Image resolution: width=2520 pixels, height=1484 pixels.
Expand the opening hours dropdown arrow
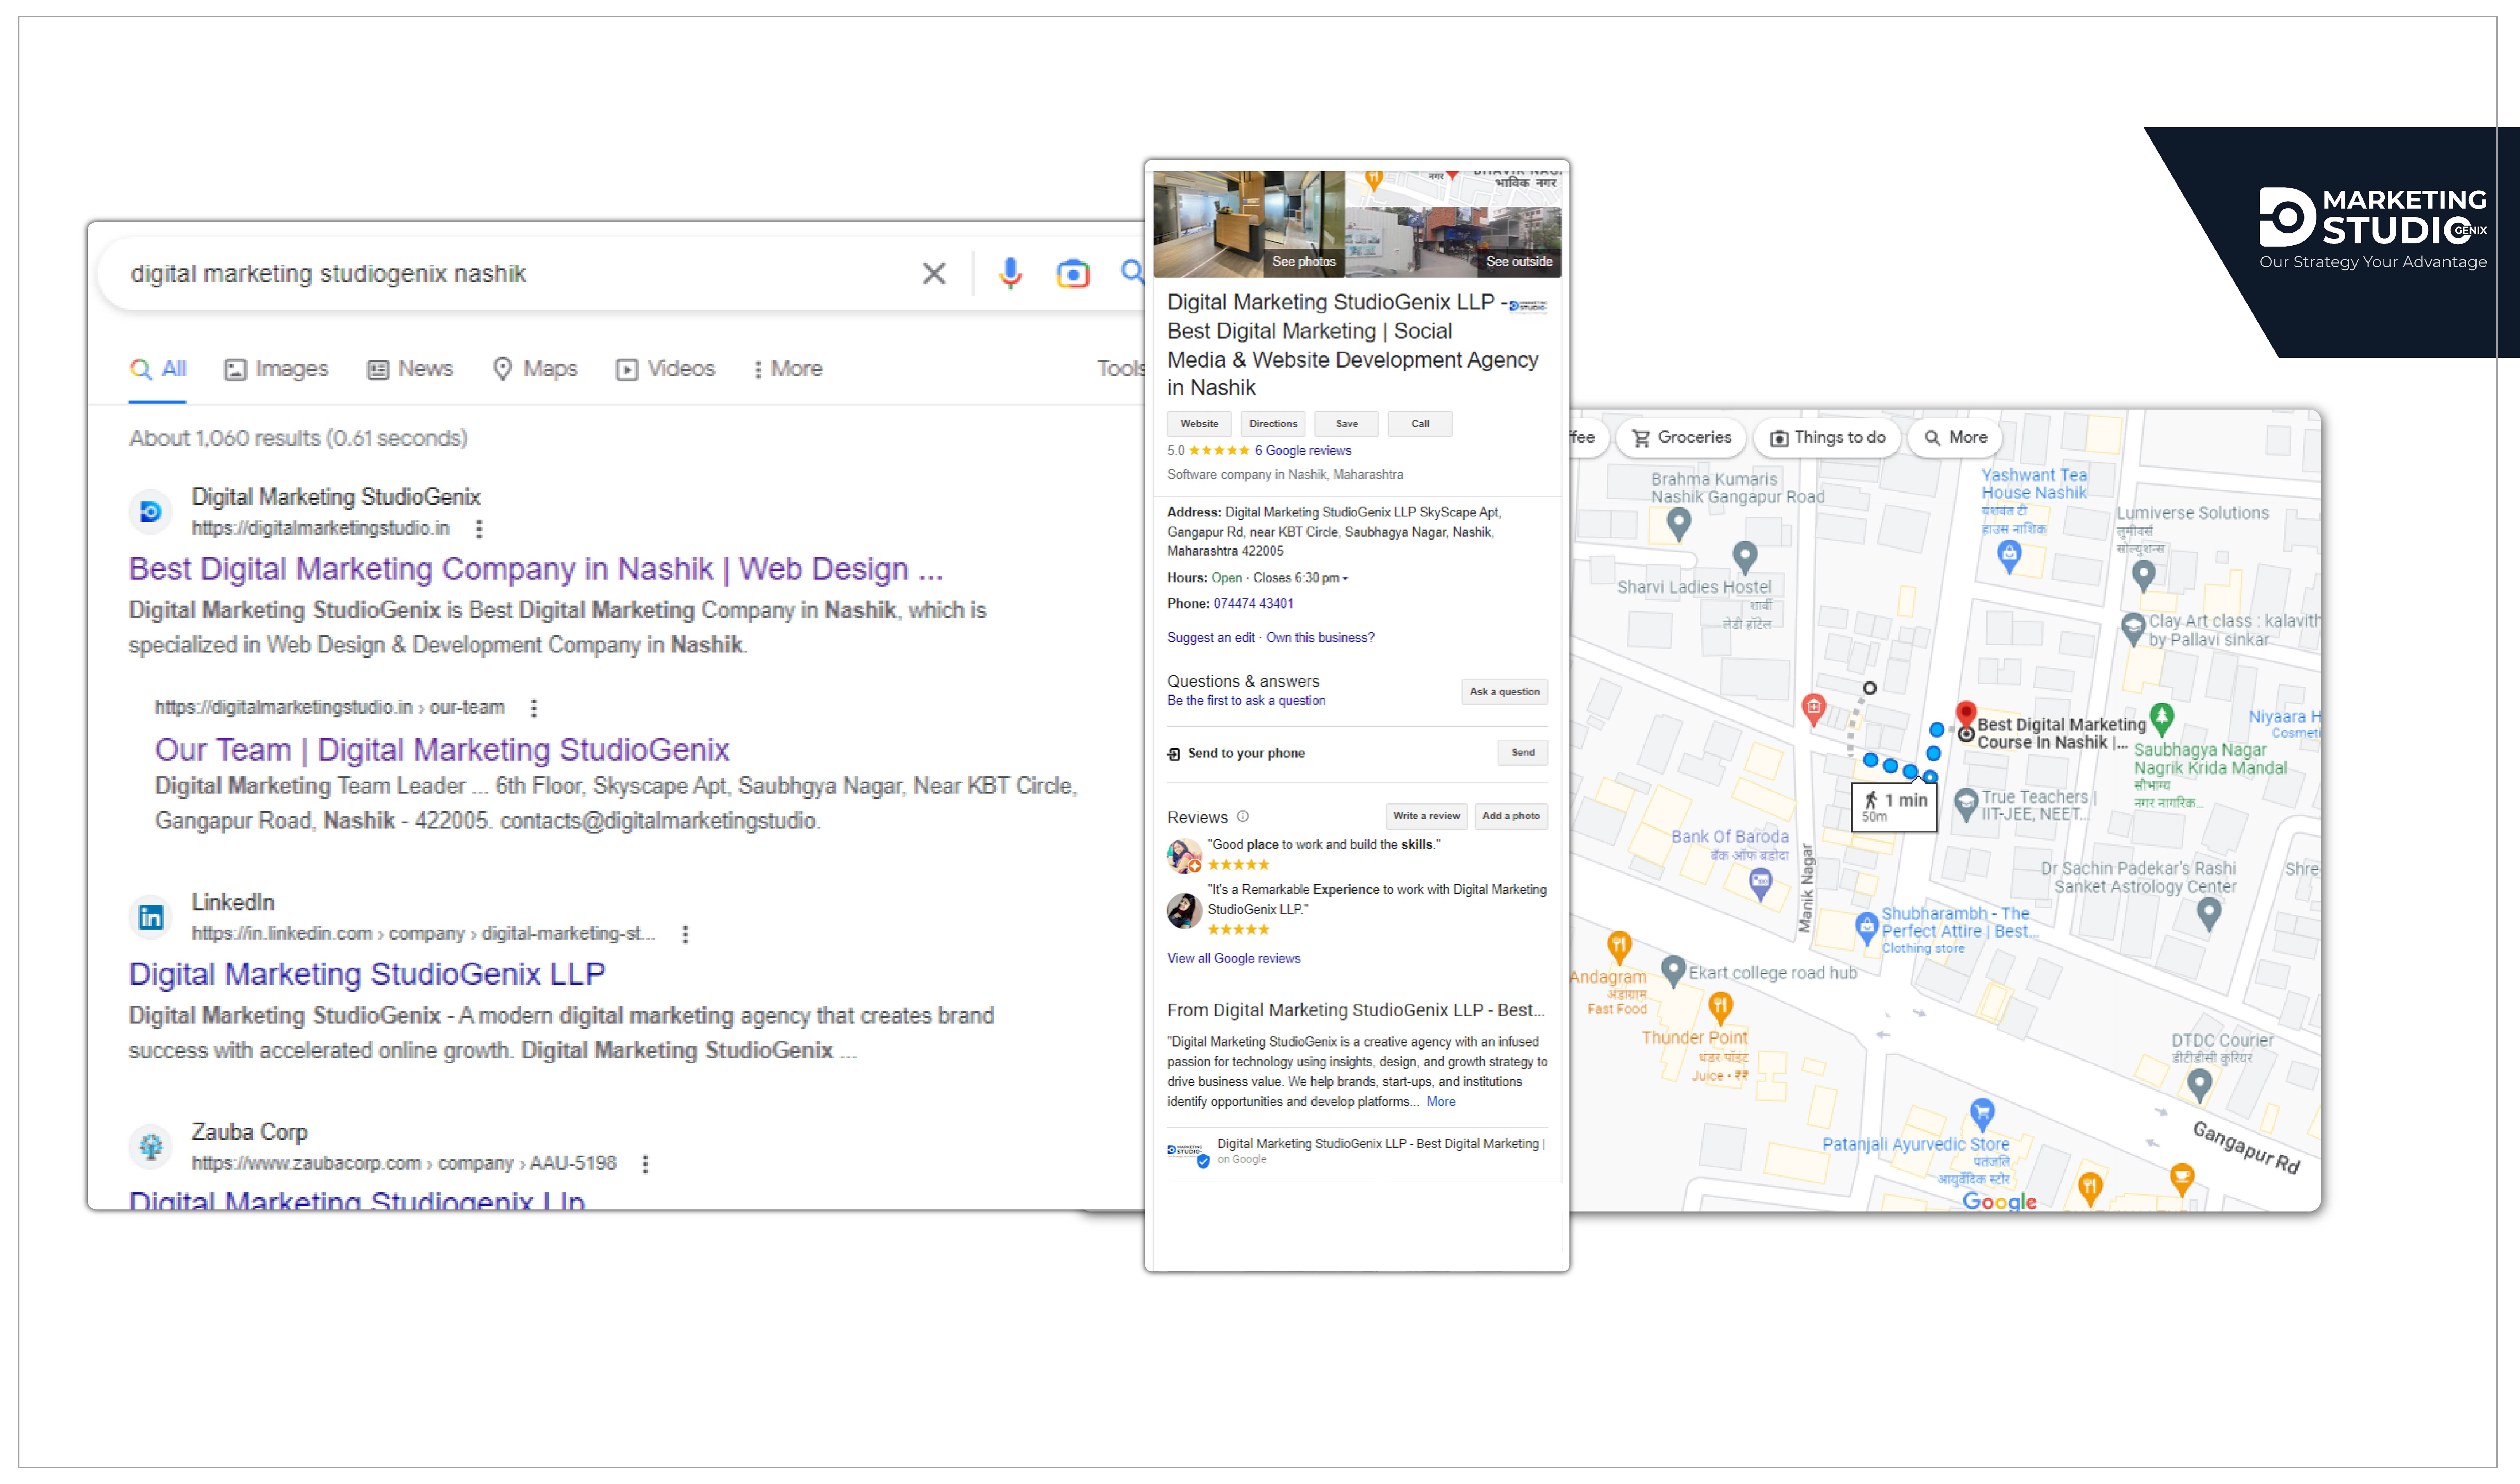1345,579
